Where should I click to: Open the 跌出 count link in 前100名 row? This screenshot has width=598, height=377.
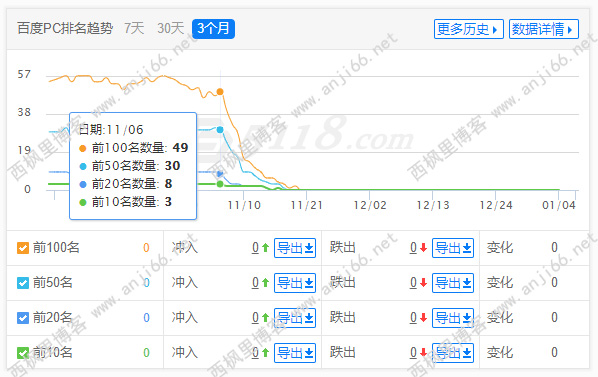pyautogui.click(x=413, y=248)
